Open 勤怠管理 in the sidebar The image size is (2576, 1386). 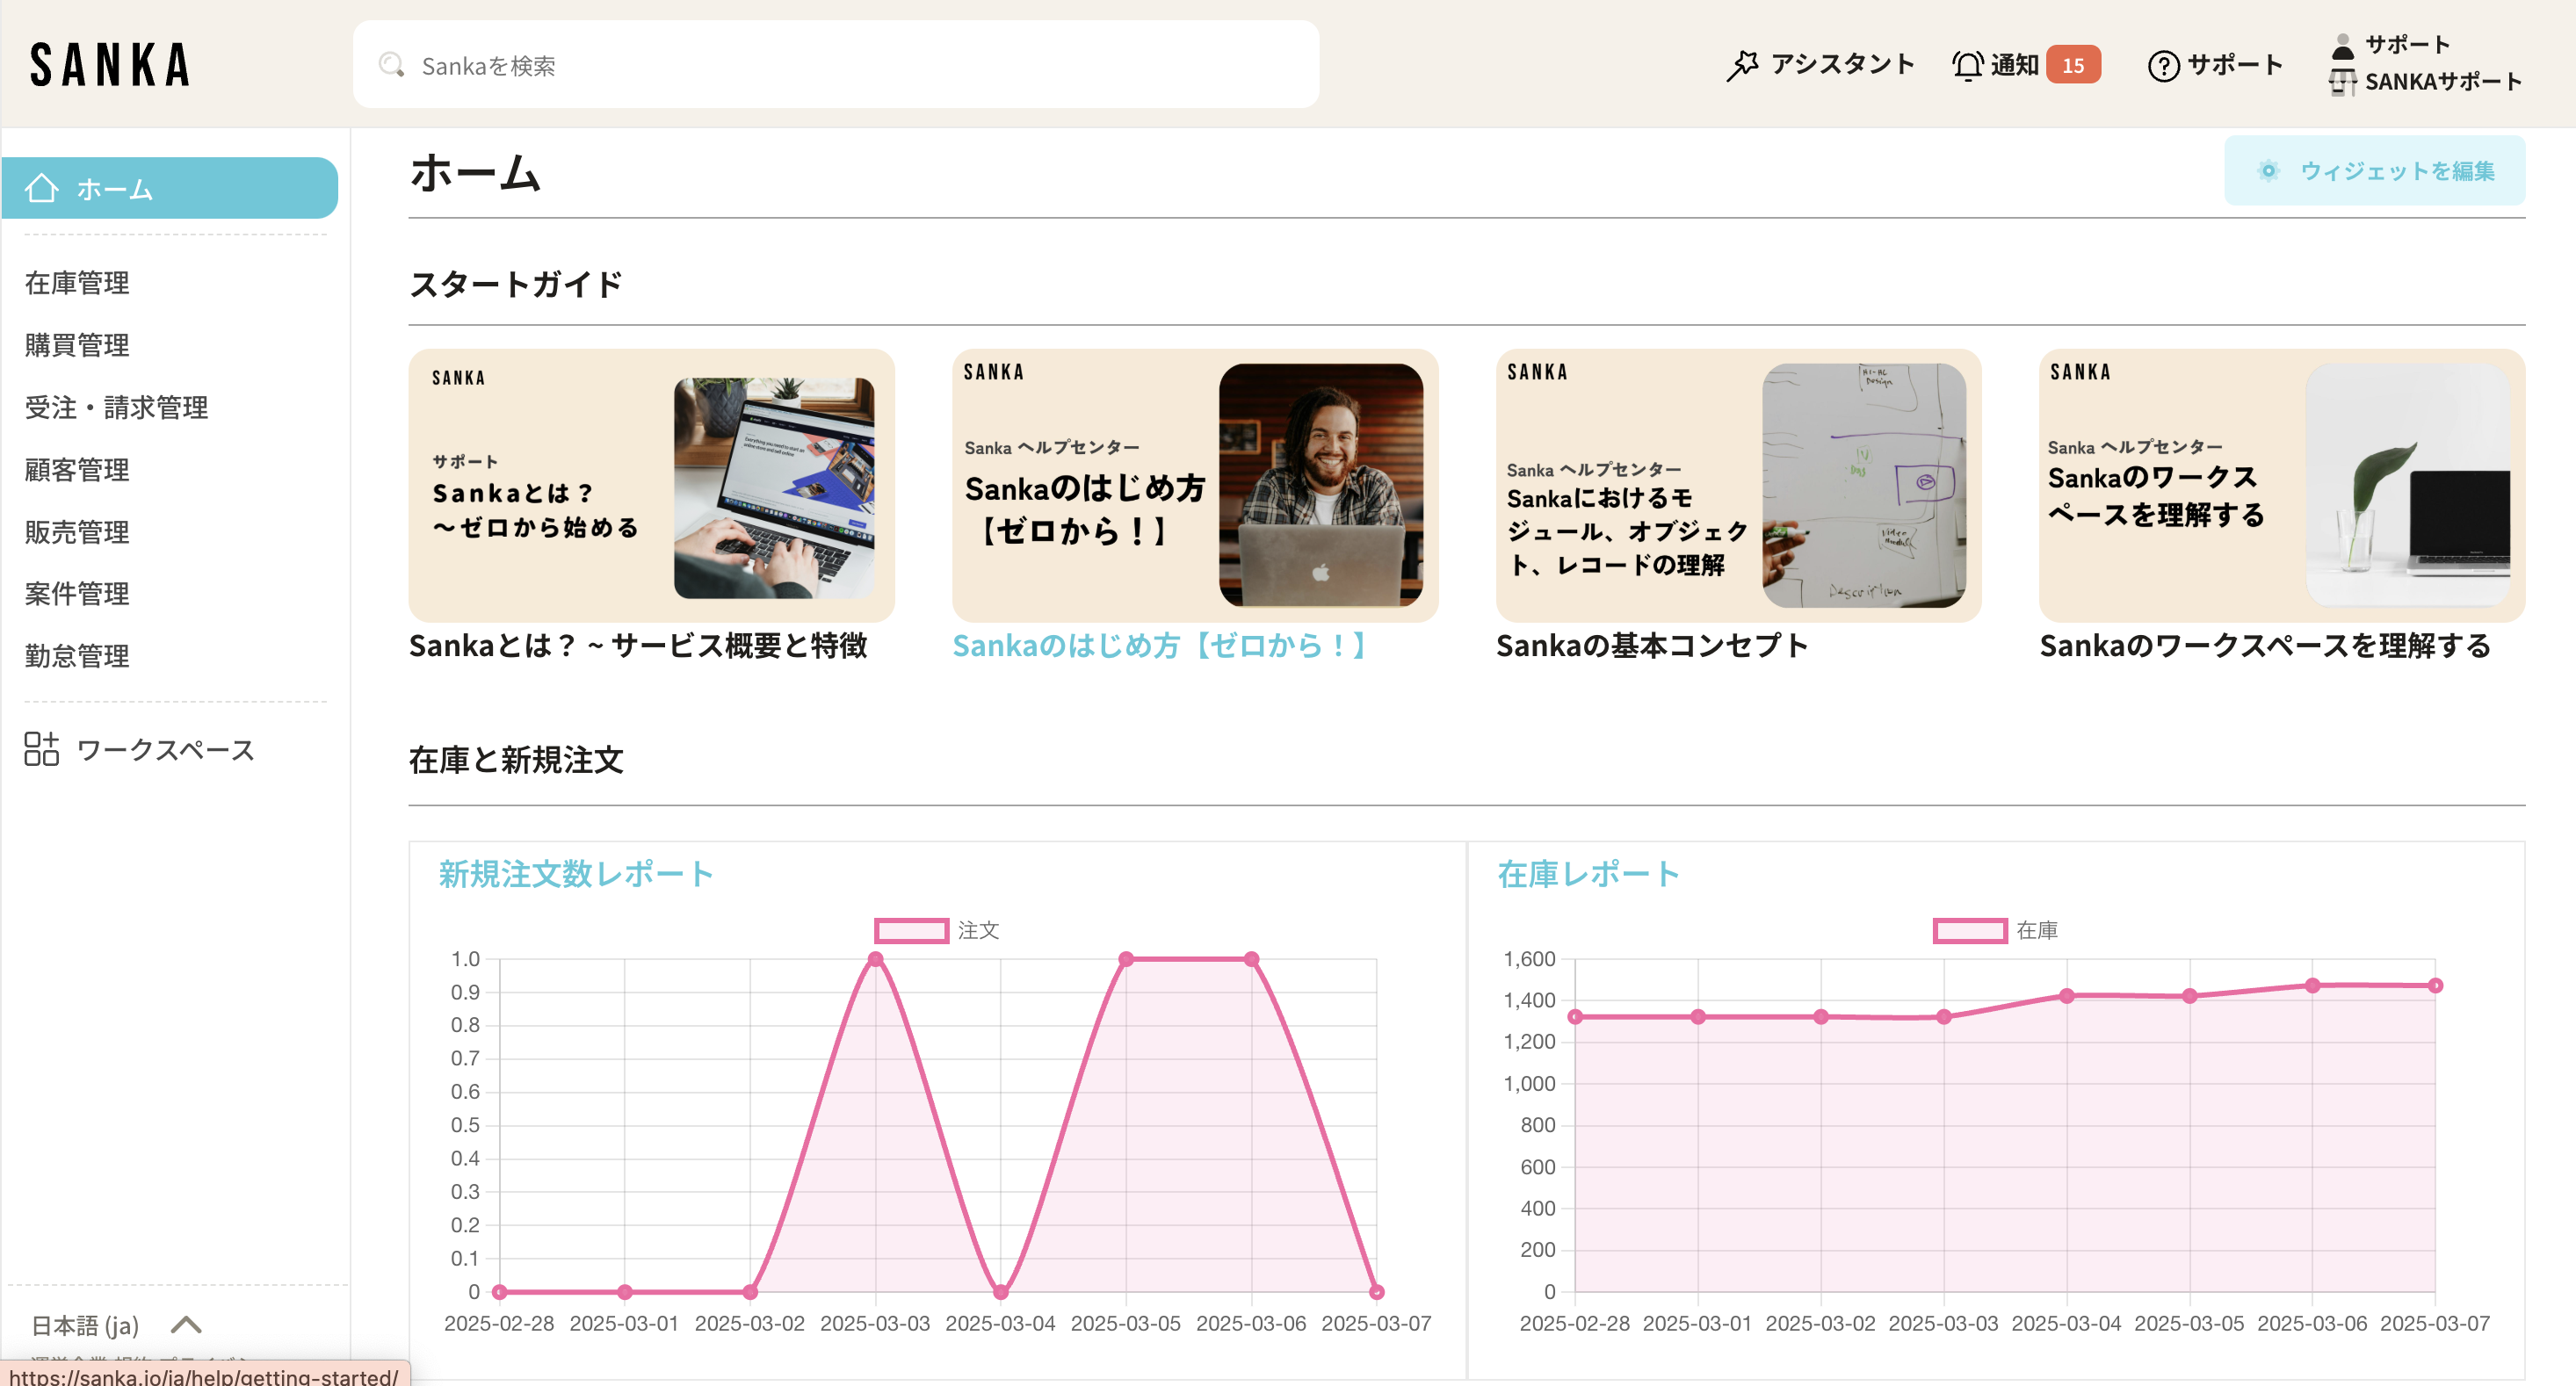(77, 656)
